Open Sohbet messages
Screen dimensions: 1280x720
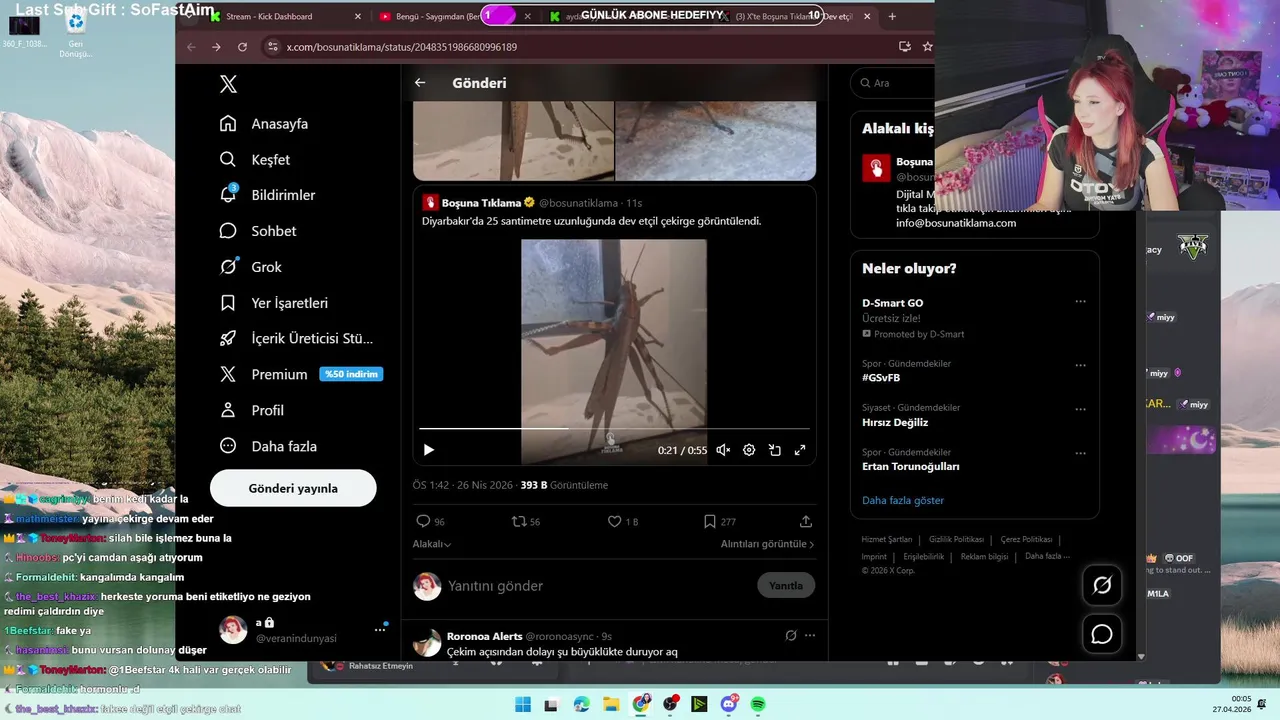pos(258,231)
